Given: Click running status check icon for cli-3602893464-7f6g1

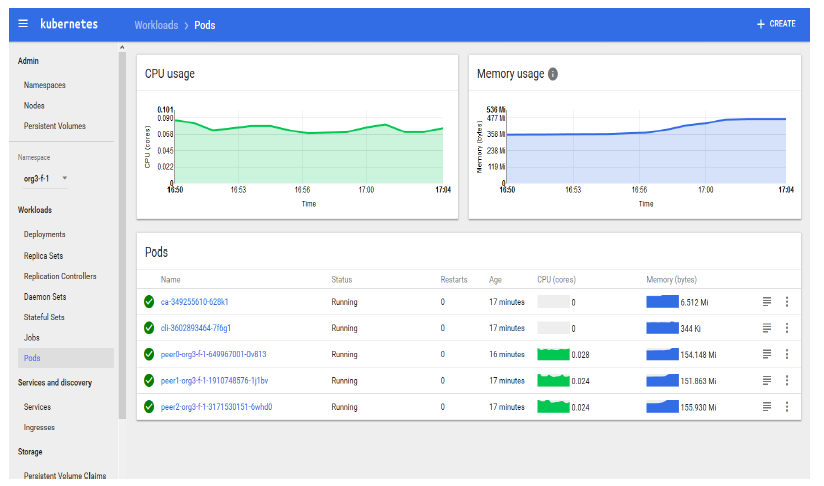Looking at the screenshot, I should tap(149, 328).
